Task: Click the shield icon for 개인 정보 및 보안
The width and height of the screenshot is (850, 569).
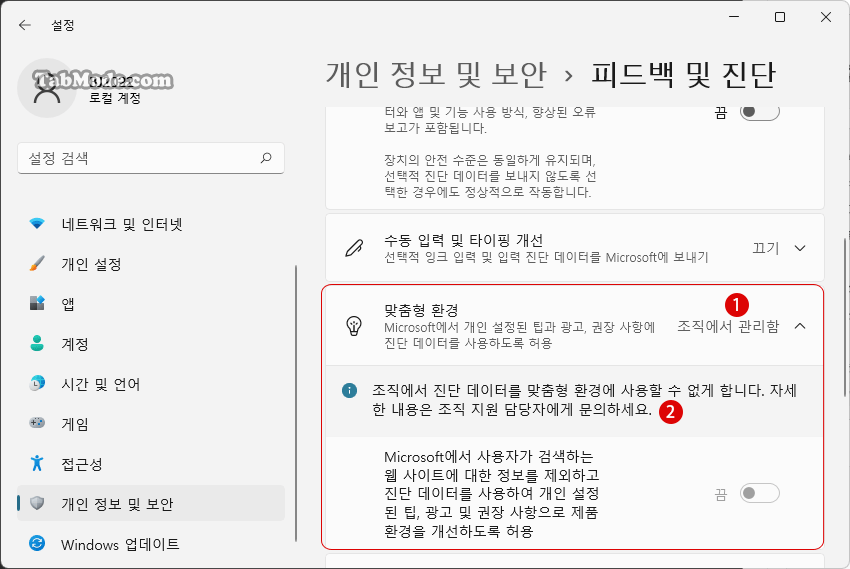Action: pyautogui.click(x=37, y=503)
